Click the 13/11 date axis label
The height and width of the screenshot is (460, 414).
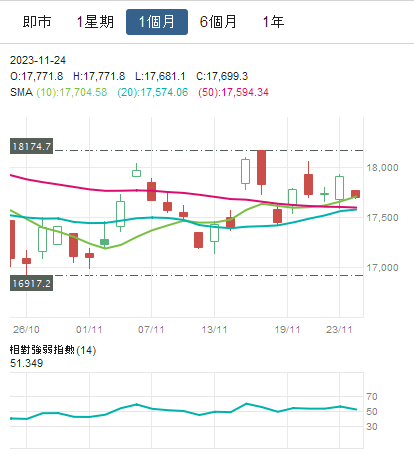[214, 330]
